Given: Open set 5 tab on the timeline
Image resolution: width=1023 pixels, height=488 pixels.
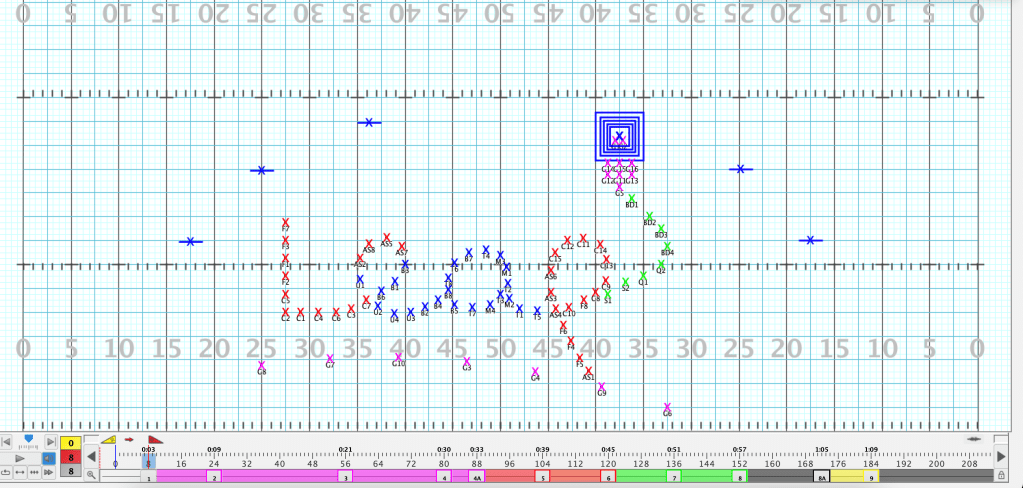Looking at the screenshot, I should (542, 478).
